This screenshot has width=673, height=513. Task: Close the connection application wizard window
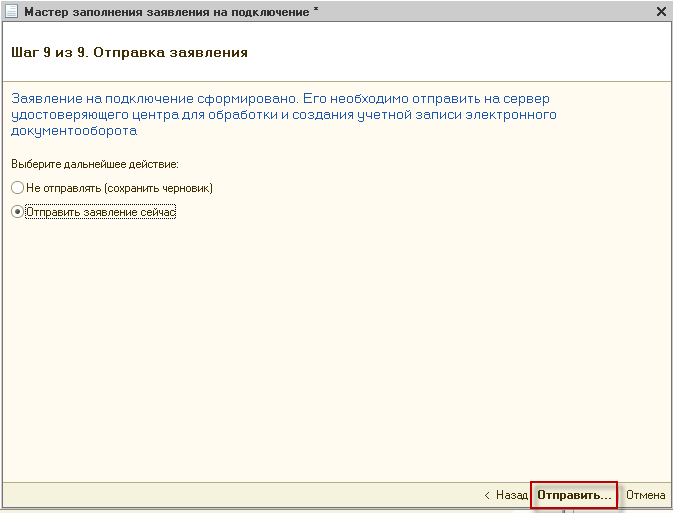(660, 11)
